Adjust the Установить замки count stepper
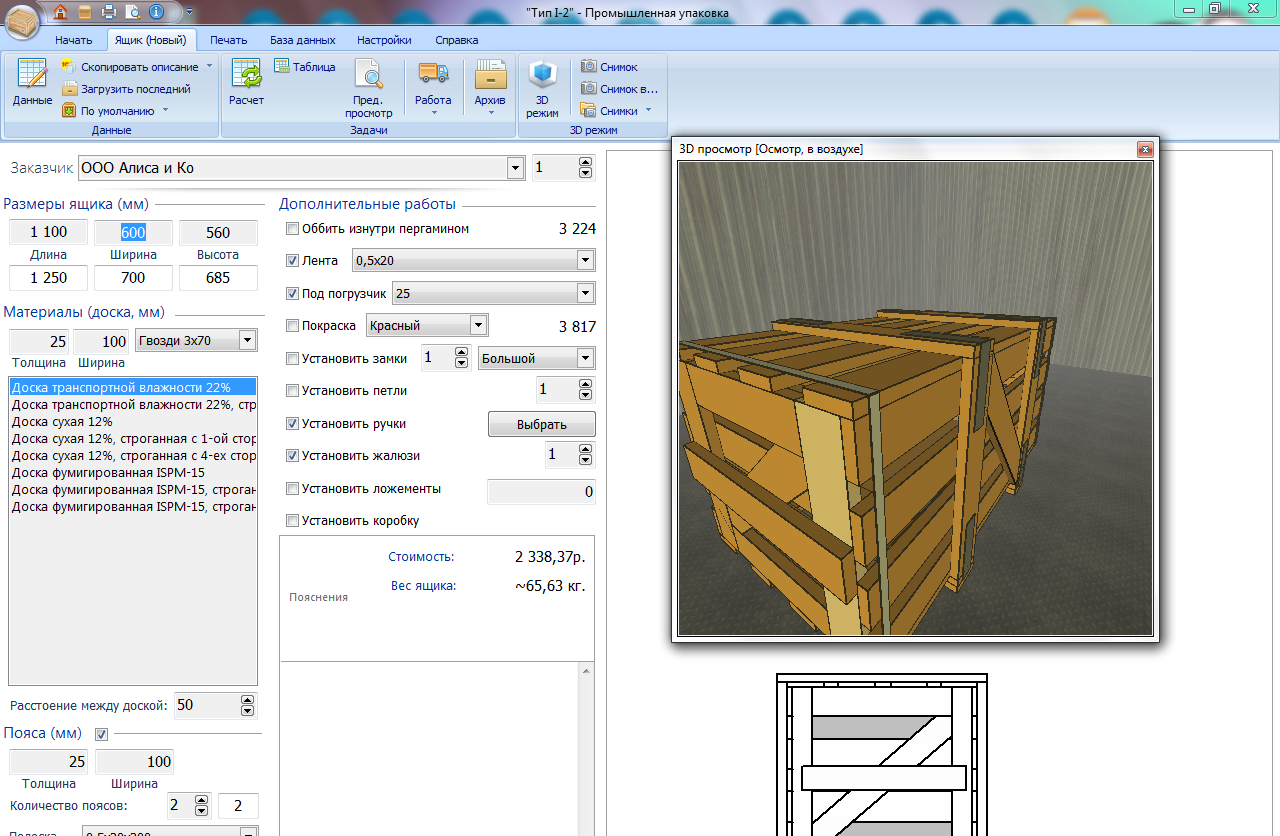 pos(461,358)
